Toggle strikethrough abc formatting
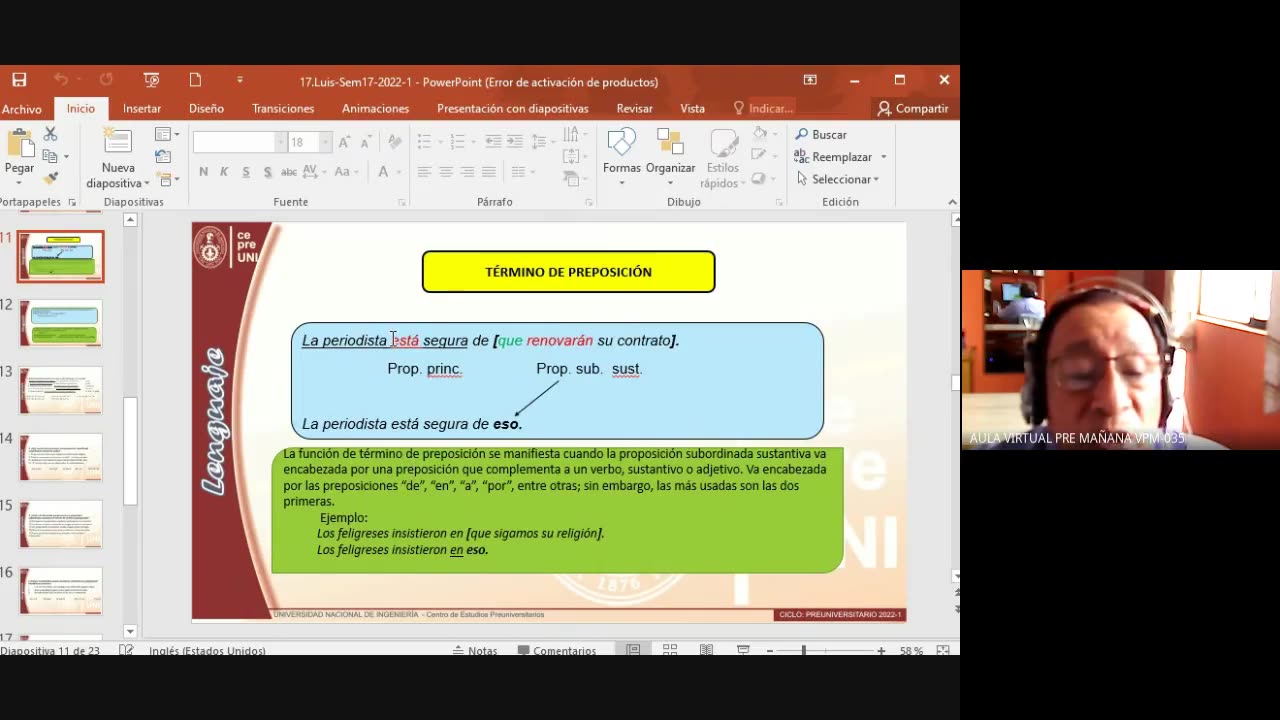 289,172
